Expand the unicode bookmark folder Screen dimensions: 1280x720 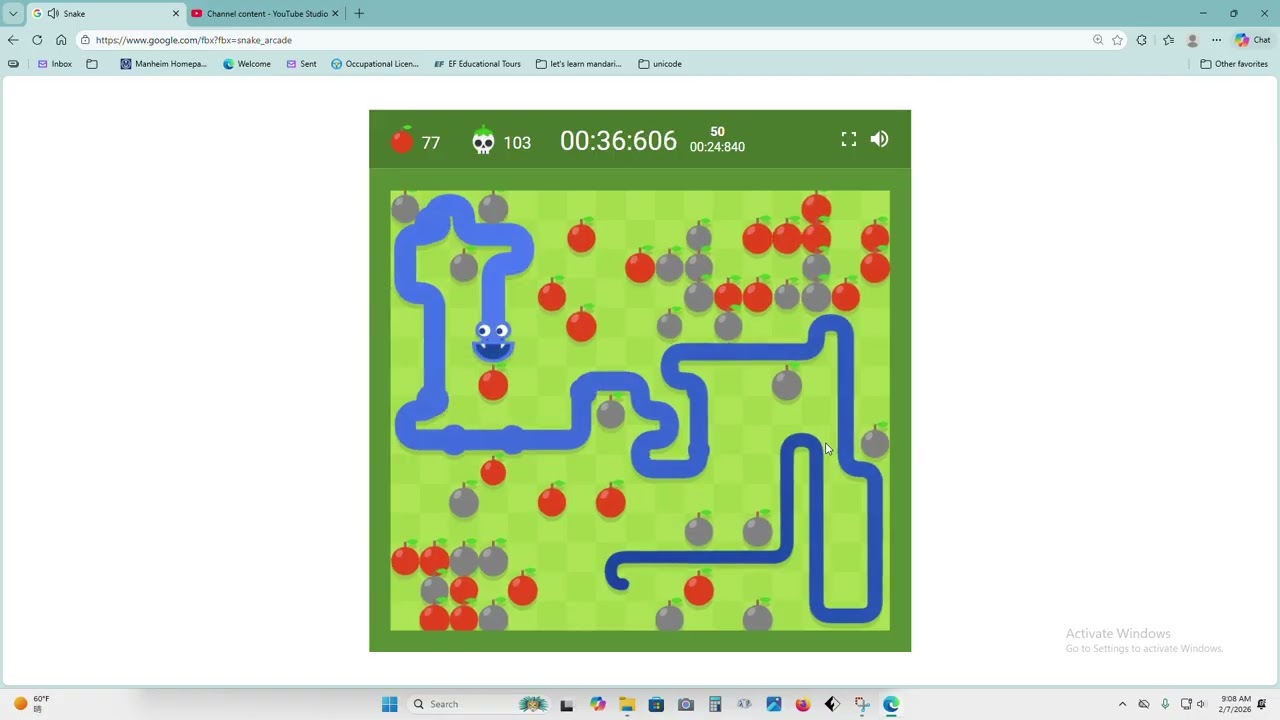pyautogui.click(x=660, y=64)
